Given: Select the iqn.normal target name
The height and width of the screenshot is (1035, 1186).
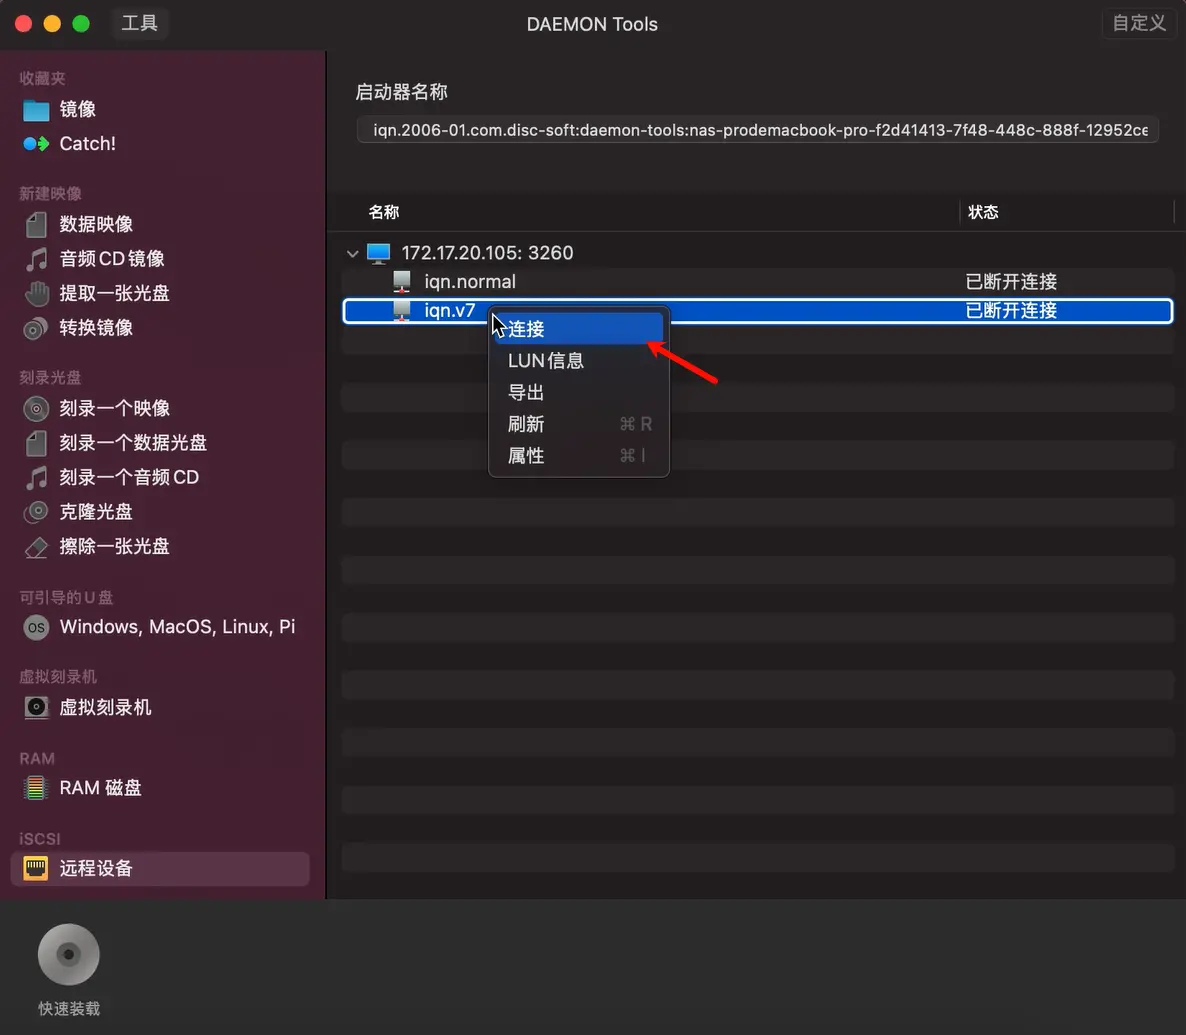Looking at the screenshot, I should point(470,282).
